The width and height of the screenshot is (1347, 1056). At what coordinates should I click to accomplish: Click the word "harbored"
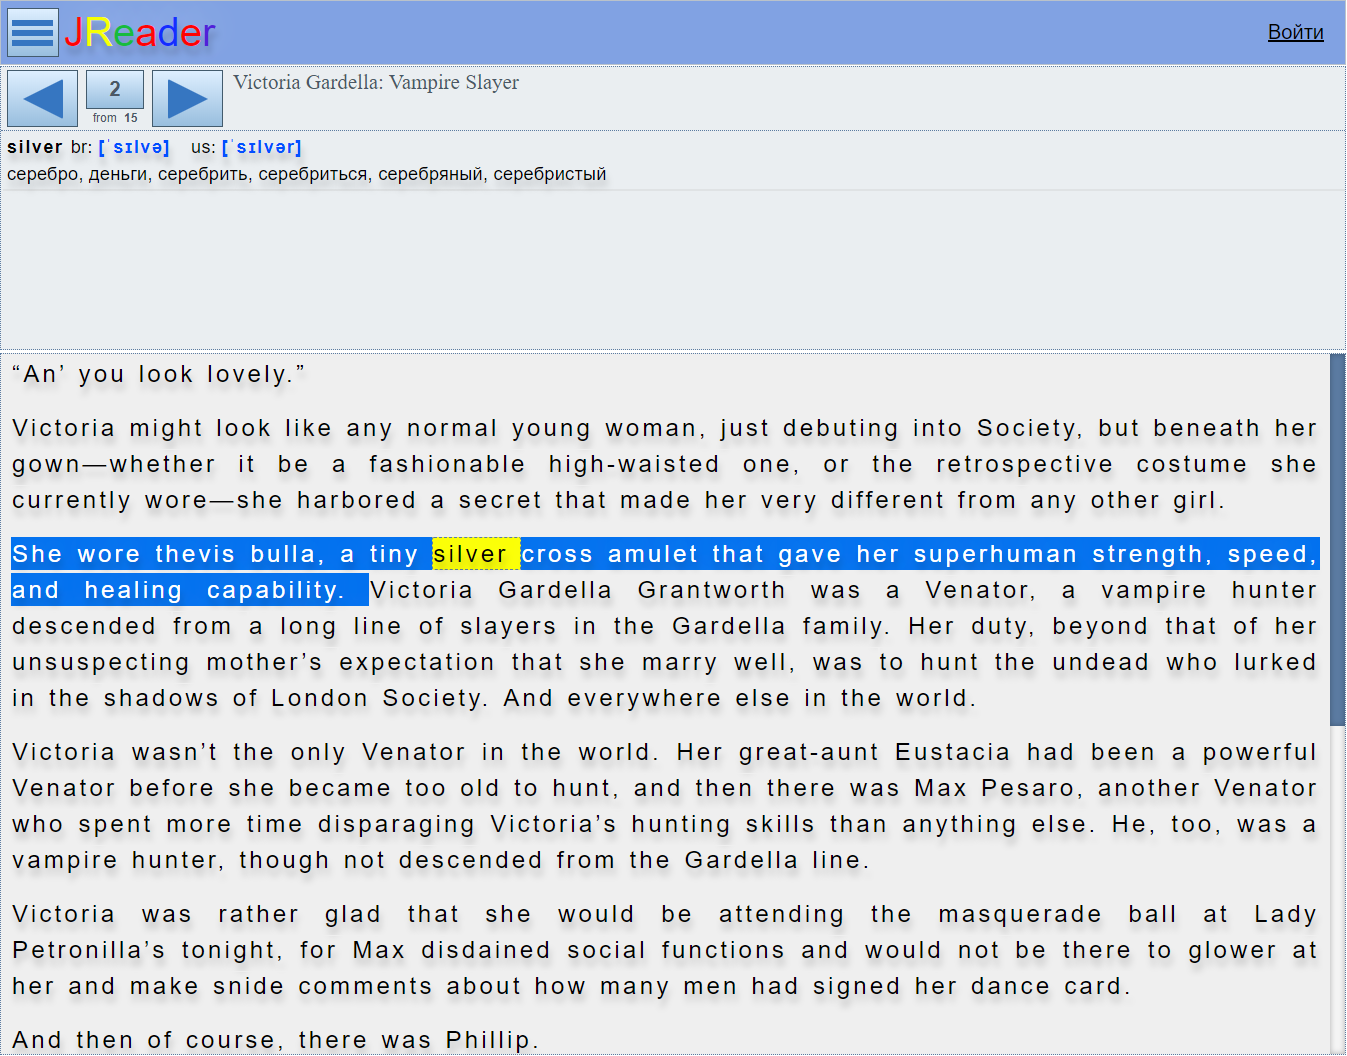pyautogui.click(x=357, y=500)
